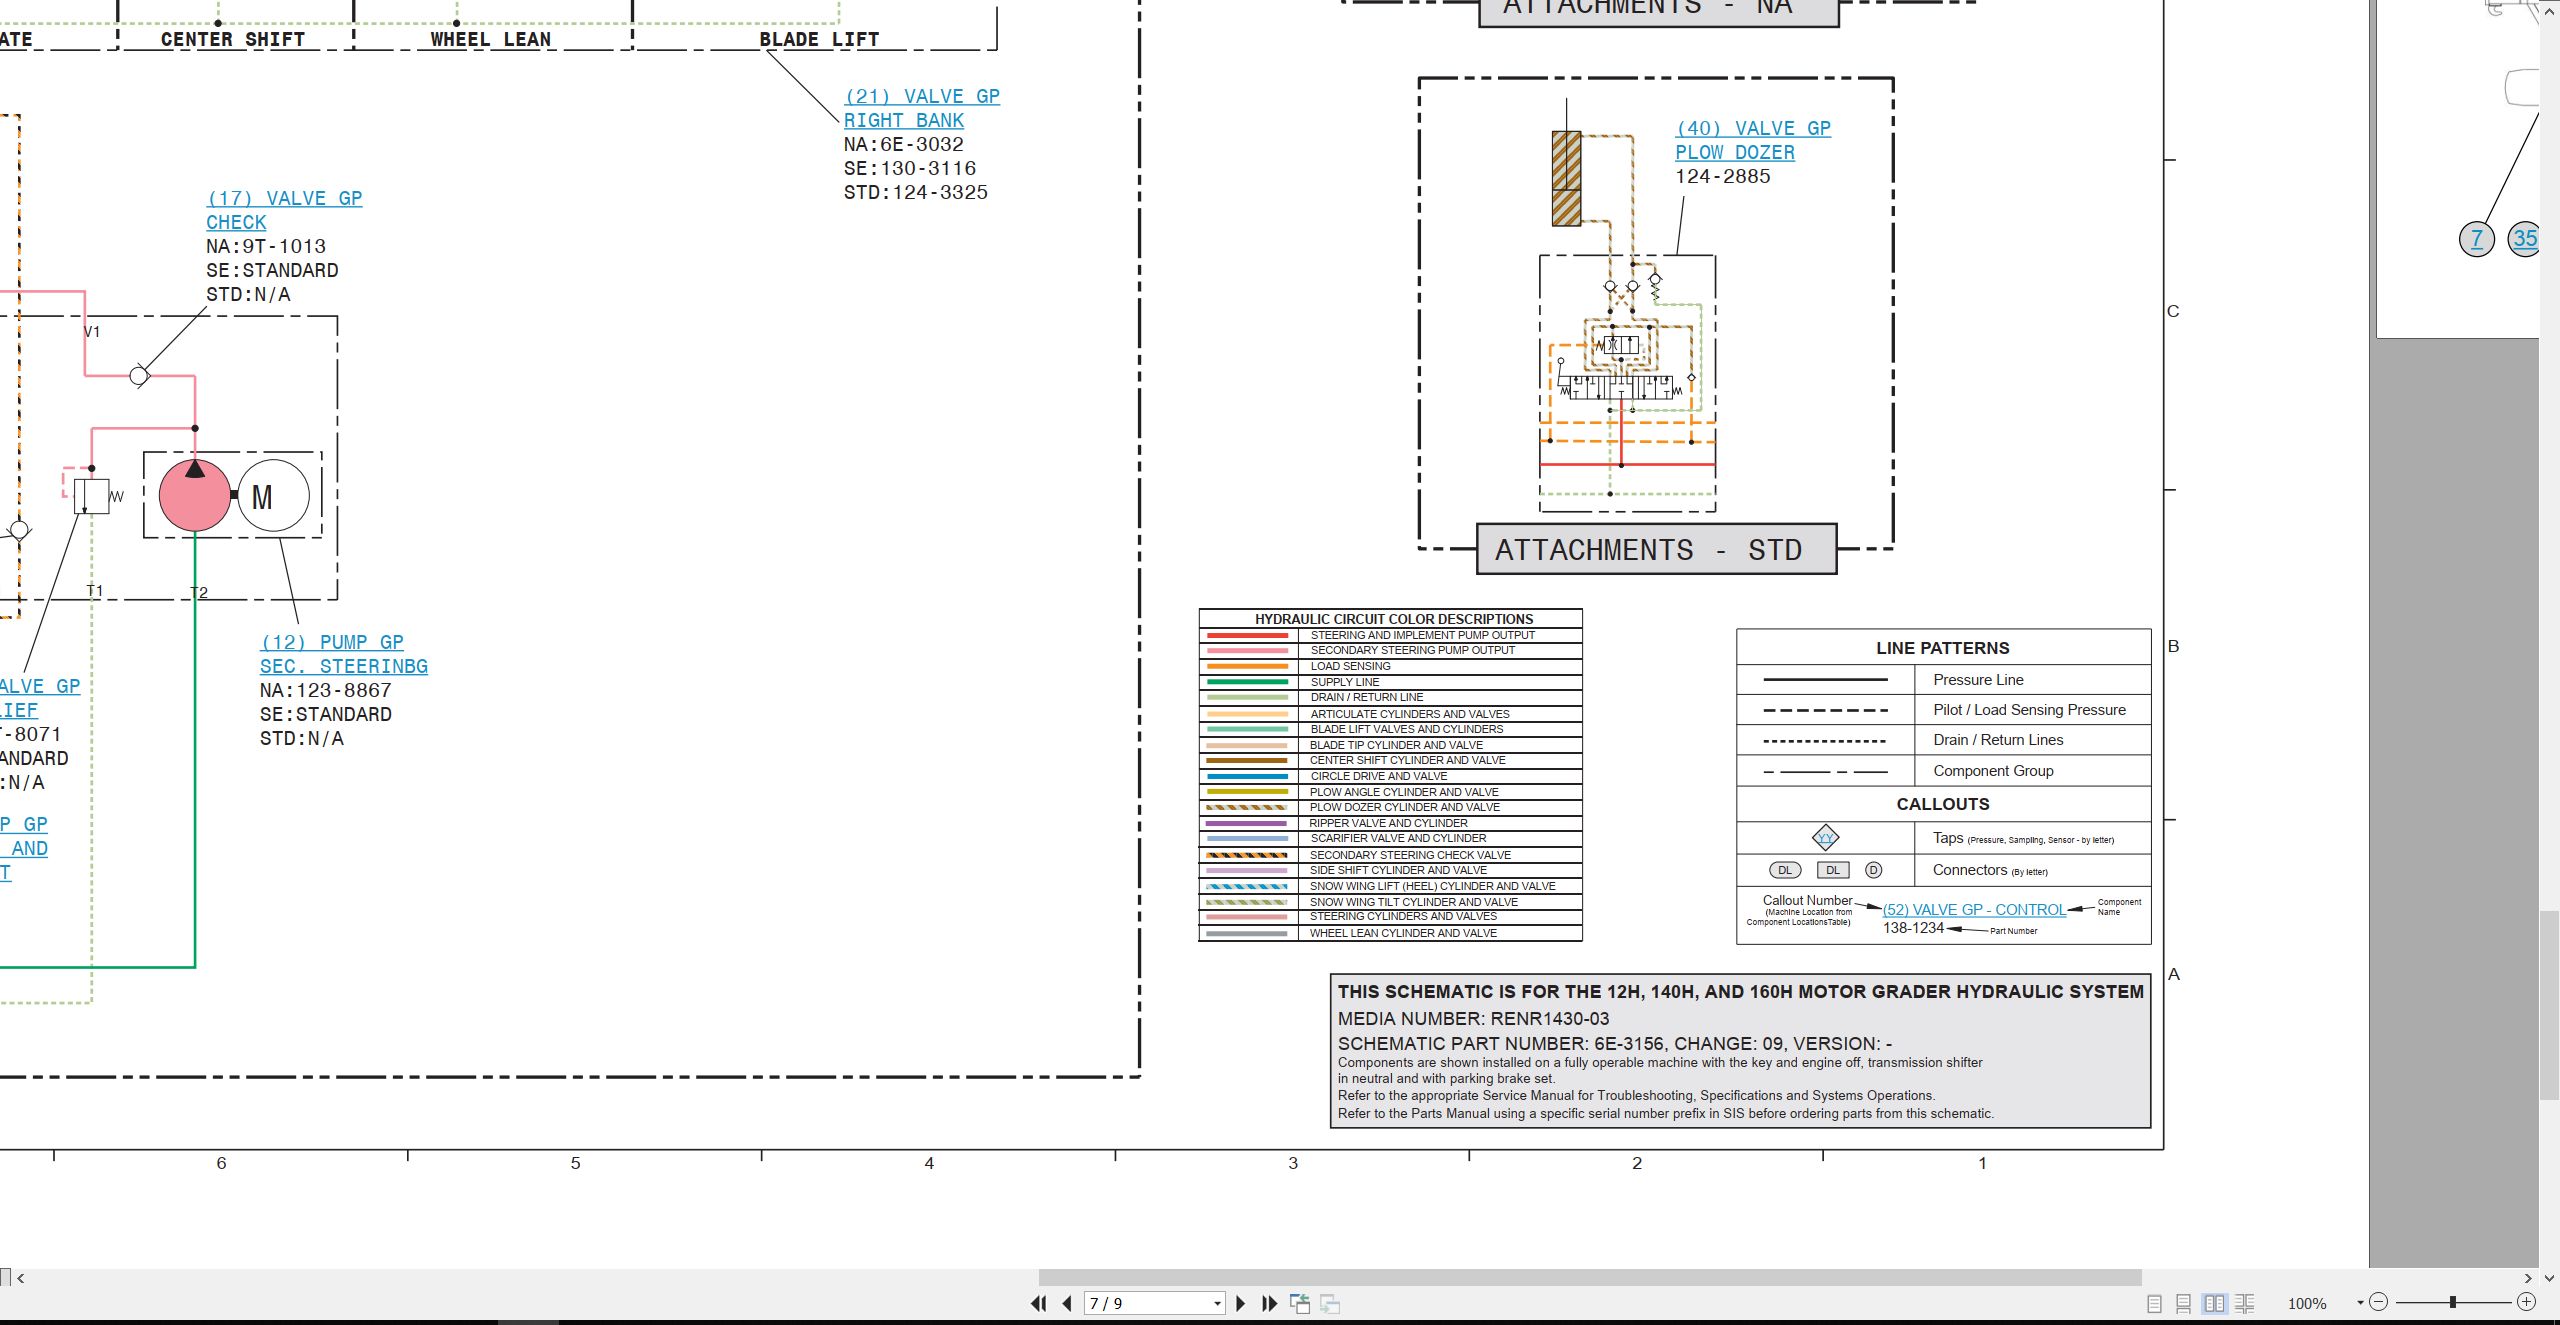Click the BLADE LIFT label

pyautogui.click(x=819, y=39)
